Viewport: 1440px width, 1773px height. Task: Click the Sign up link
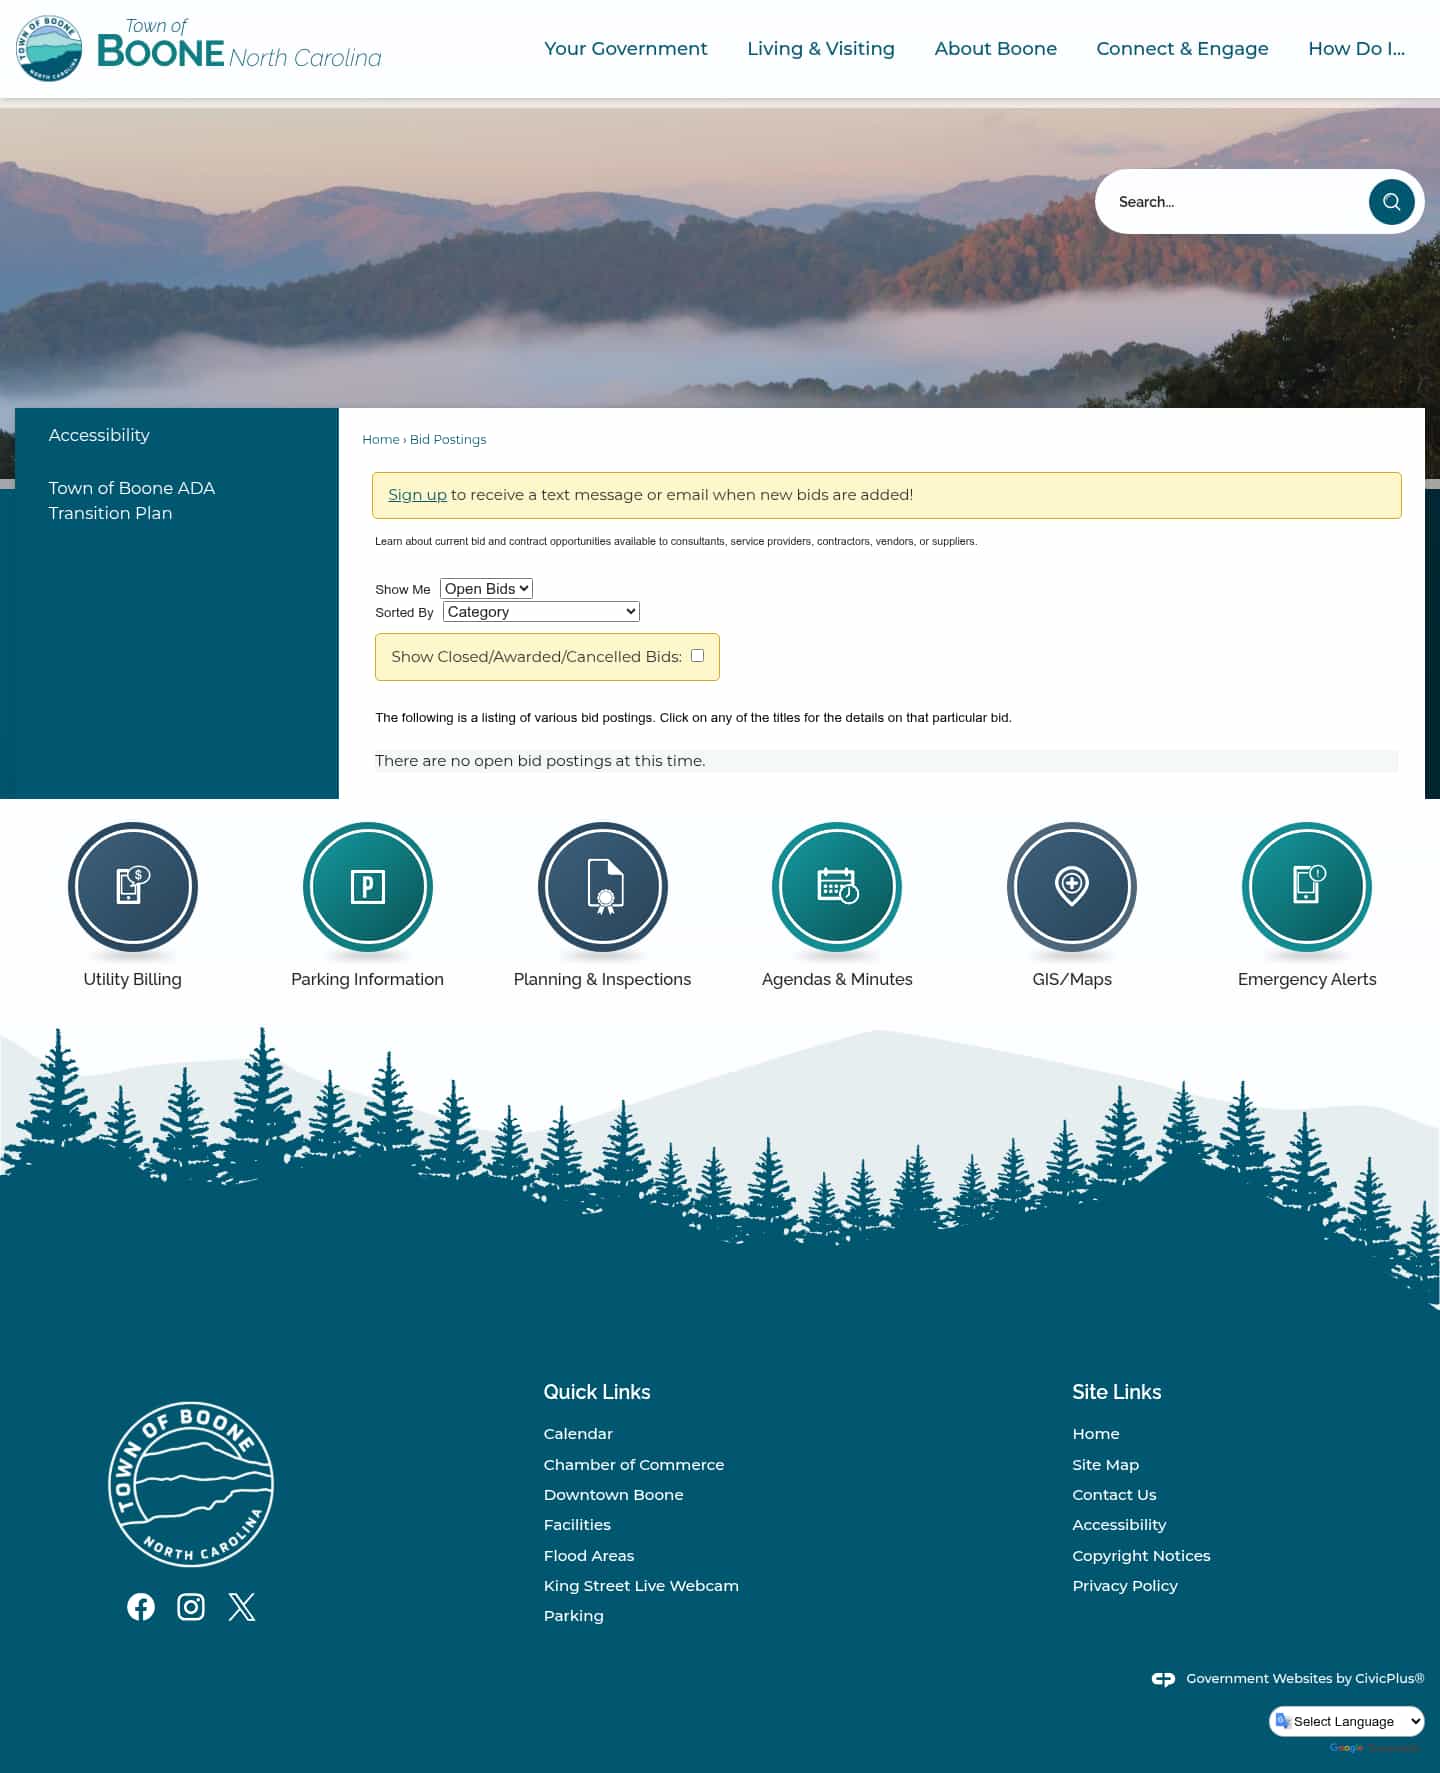pyautogui.click(x=417, y=495)
